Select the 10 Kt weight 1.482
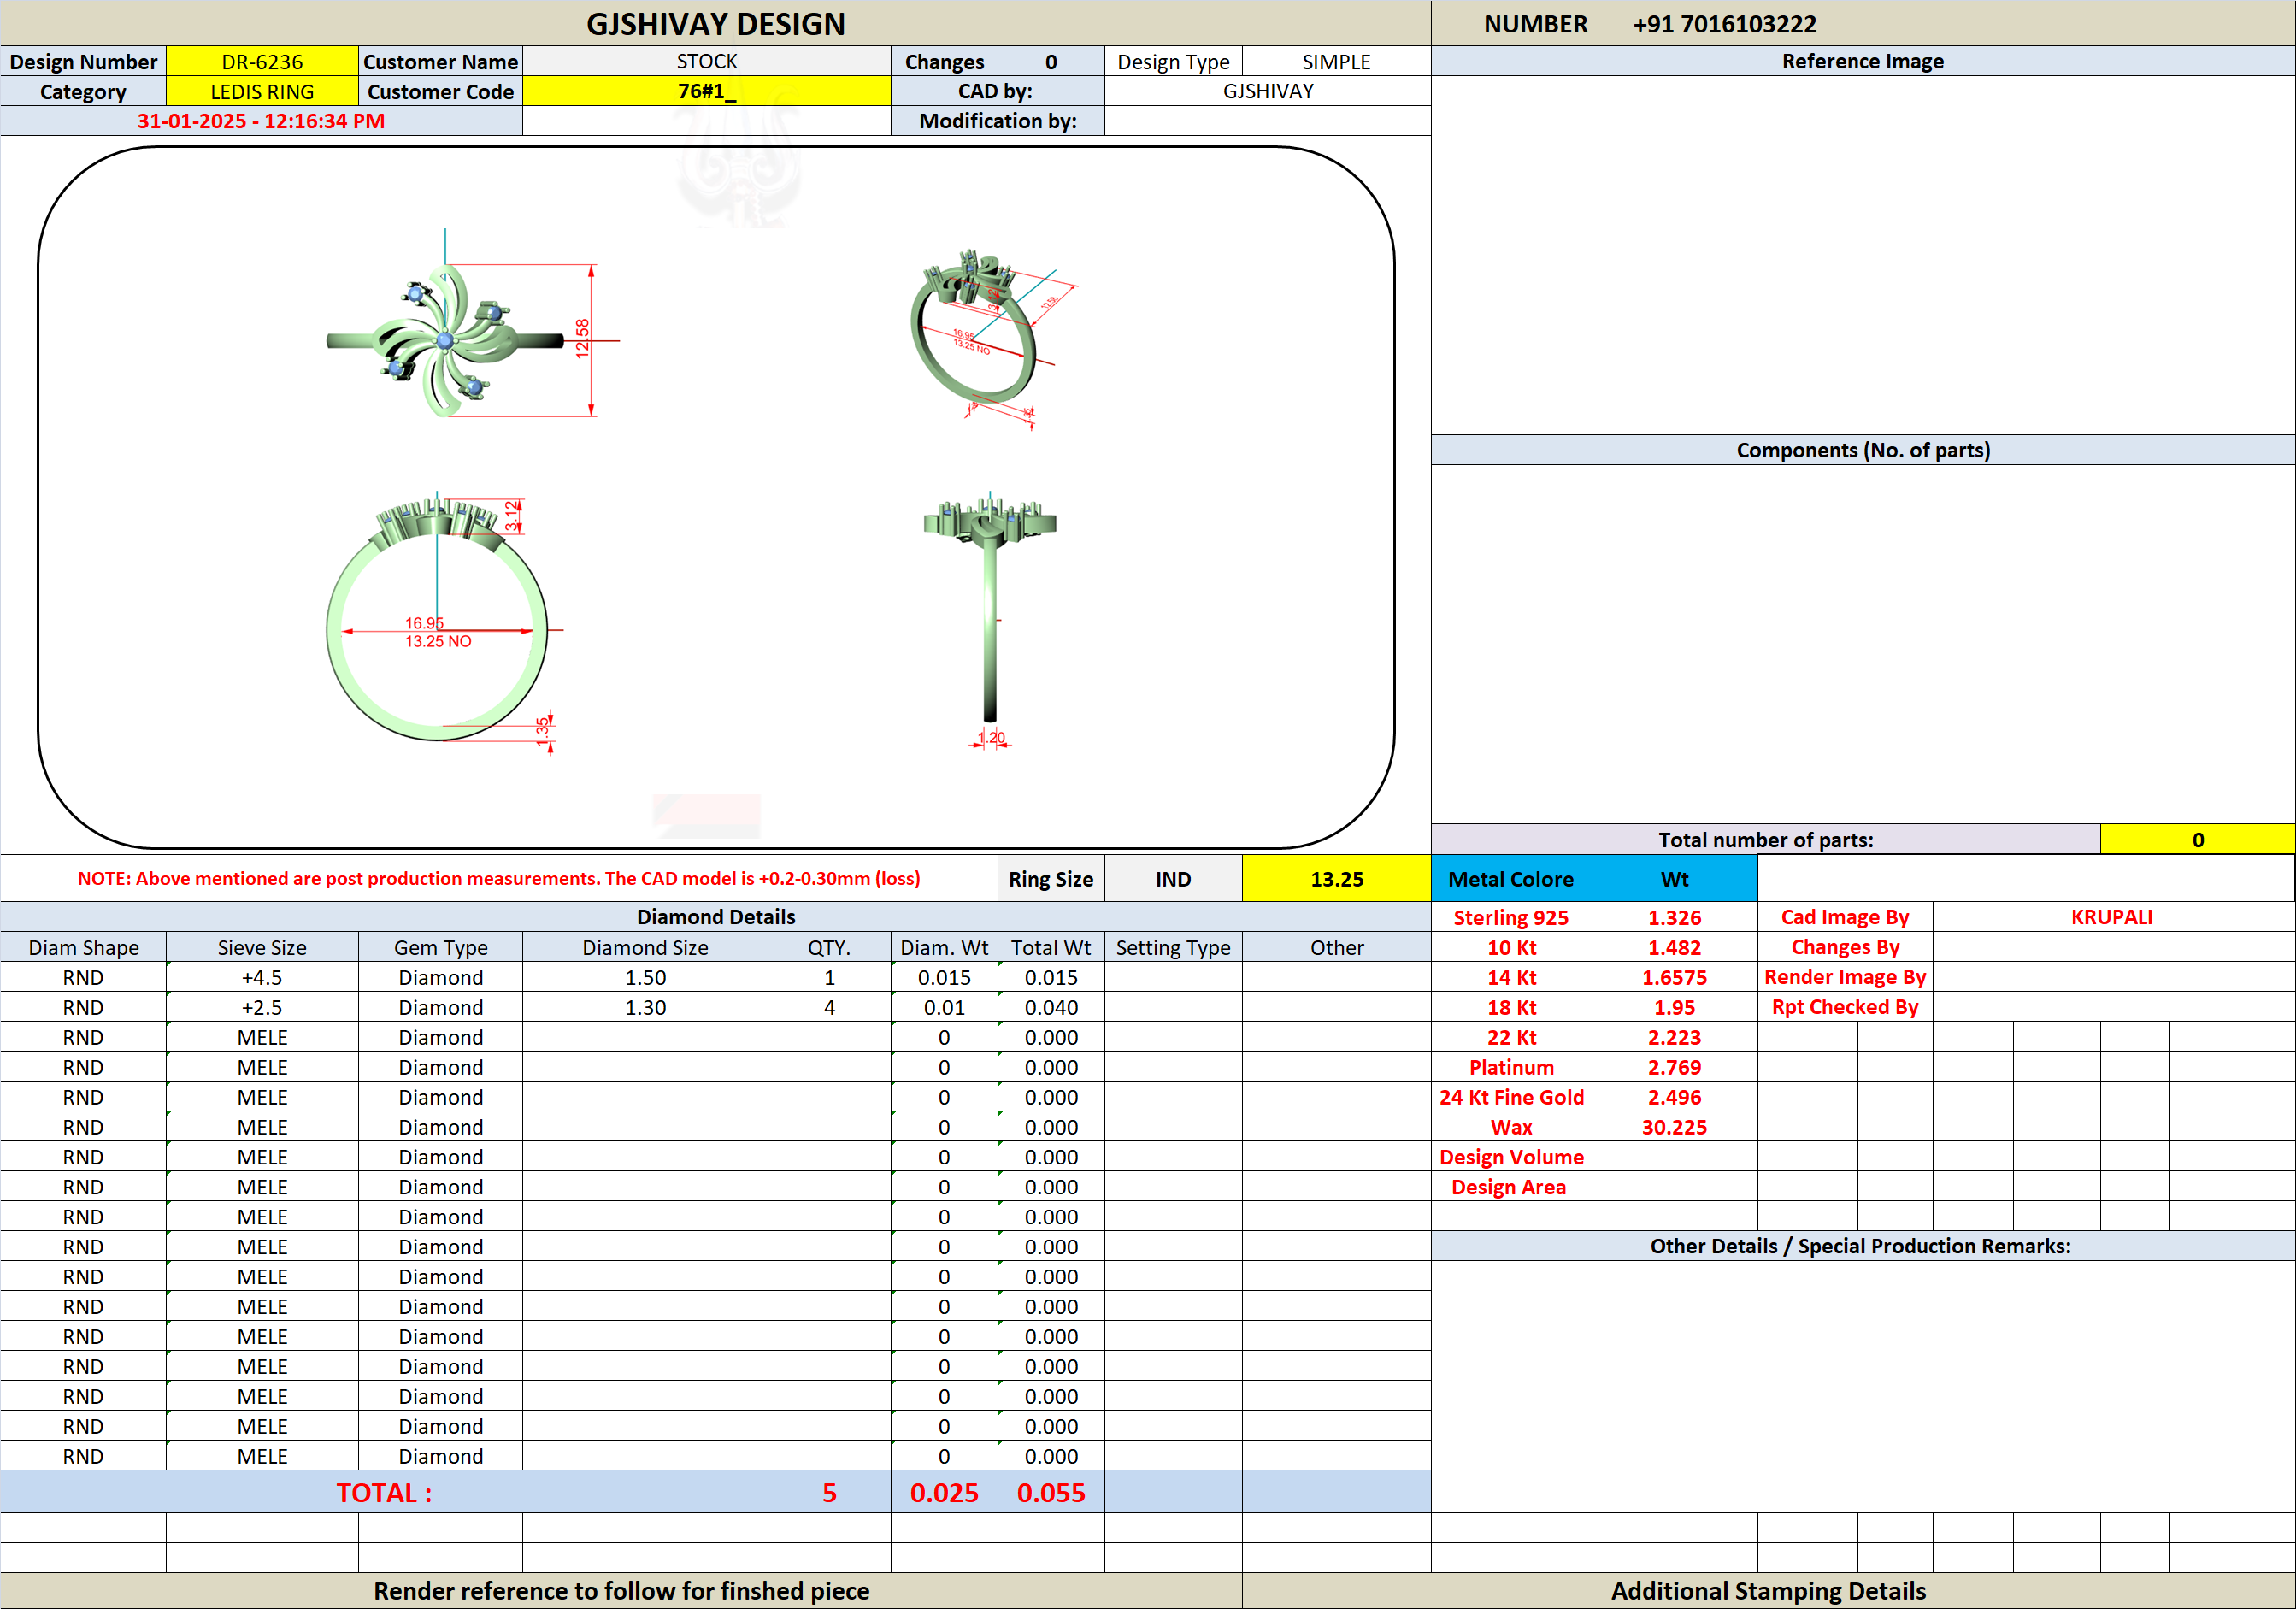This screenshot has height=1609, width=2296. (1674, 947)
